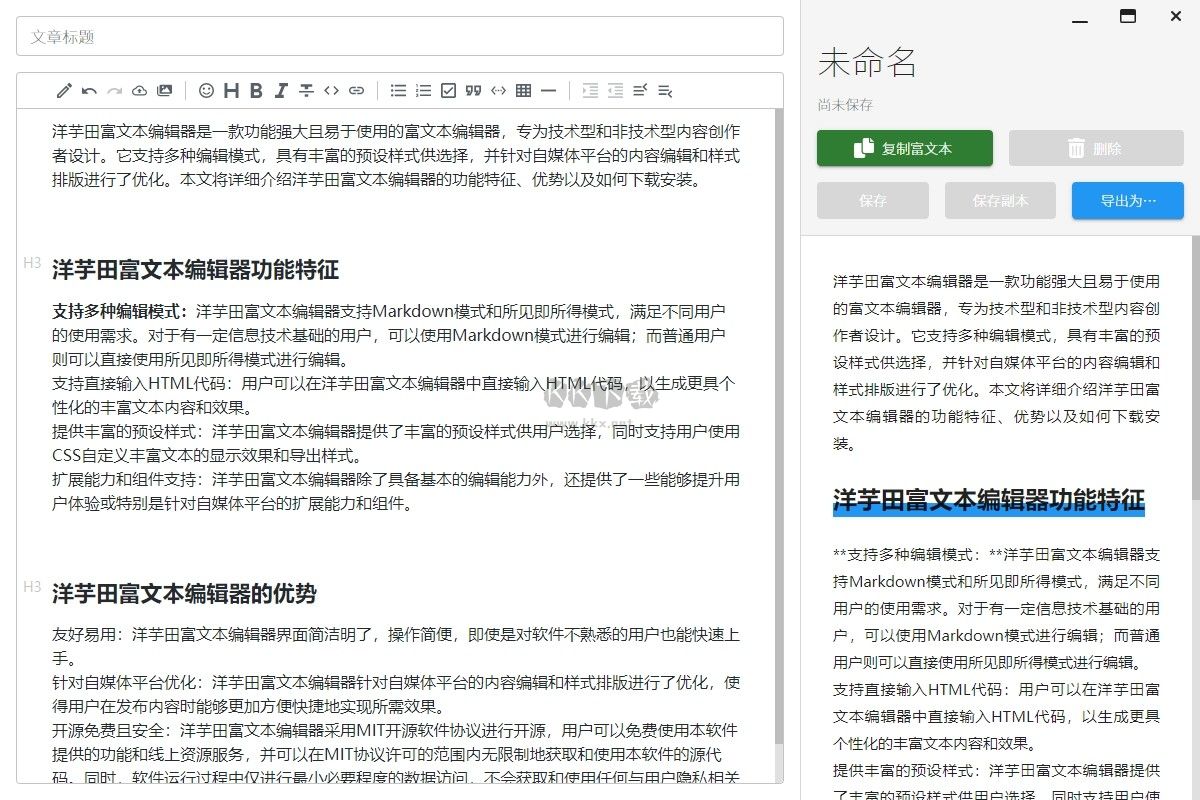This screenshot has width=1200, height=800.
Task: Click the editor's vertical scrollbar
Action: click(x=779, y=400)
